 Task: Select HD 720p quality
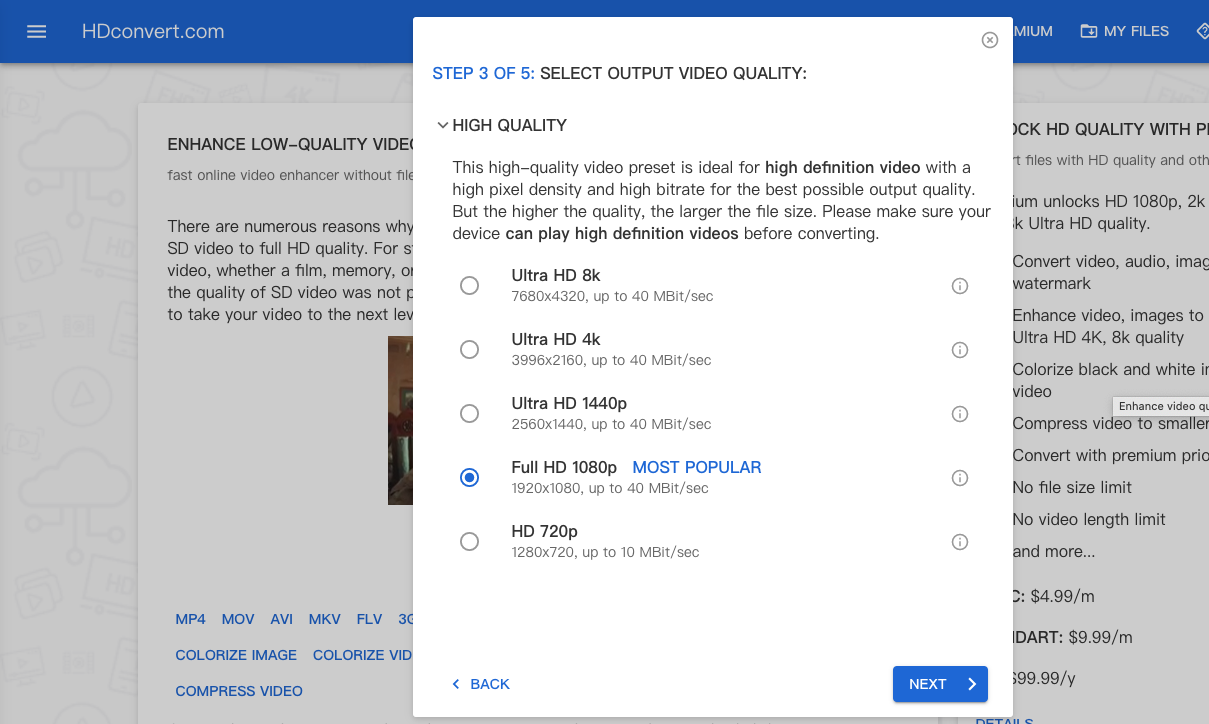coord(469,542)
